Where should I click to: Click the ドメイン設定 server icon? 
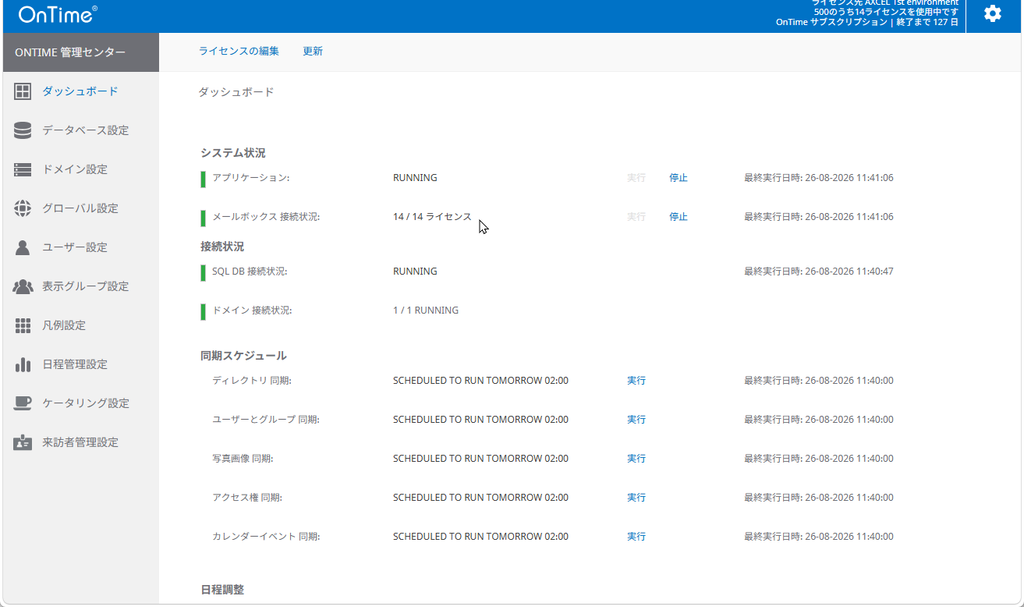click(23, 170)
